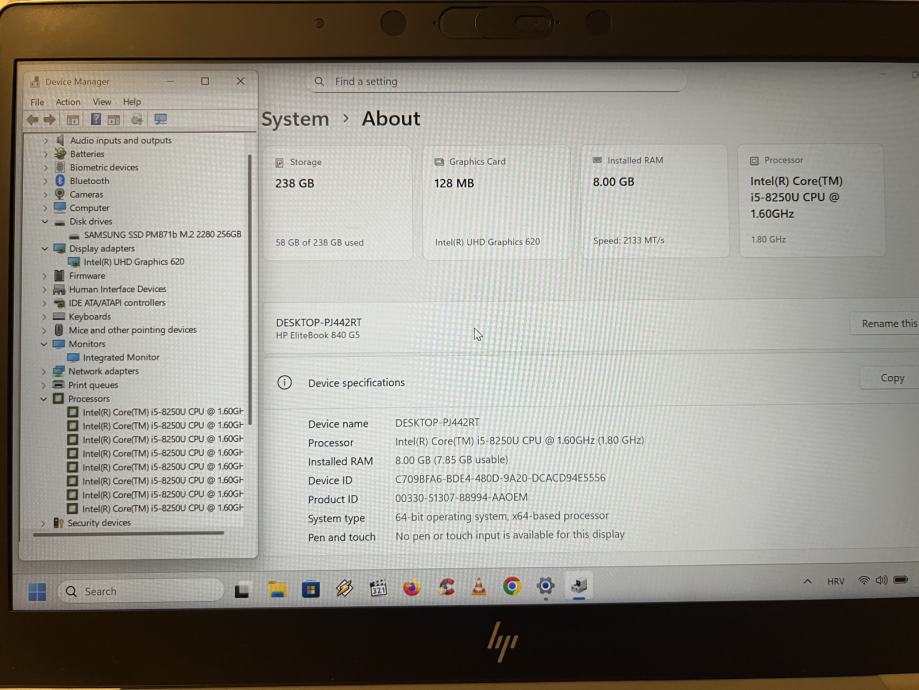Open the Help menu in Device Manager
919x690 pixels.
click(x=132, y=102)
